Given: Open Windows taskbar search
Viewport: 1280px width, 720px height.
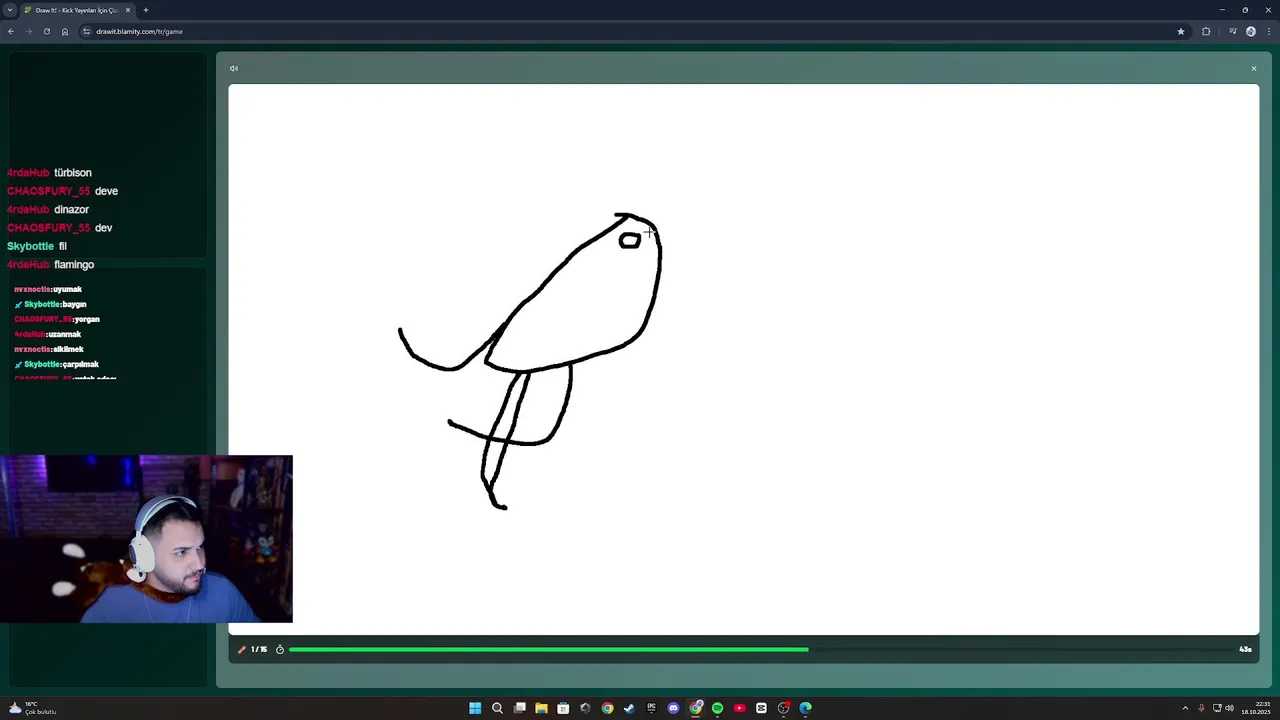Looking at the screenshot, I should click(497, 708).
